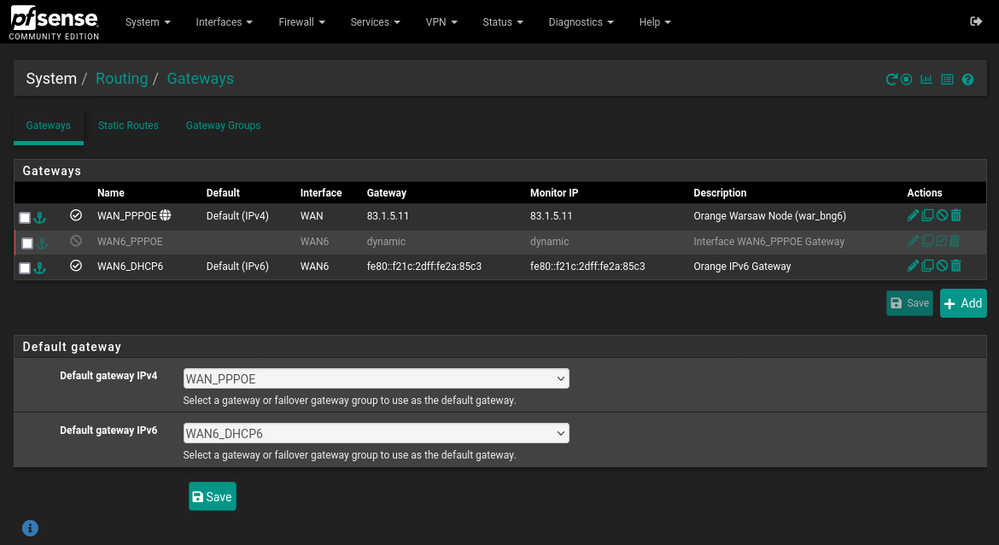Delete the WAN6_DHCP6 gateway via trash icon
The image size is (999, 545).
pos(956,266)
